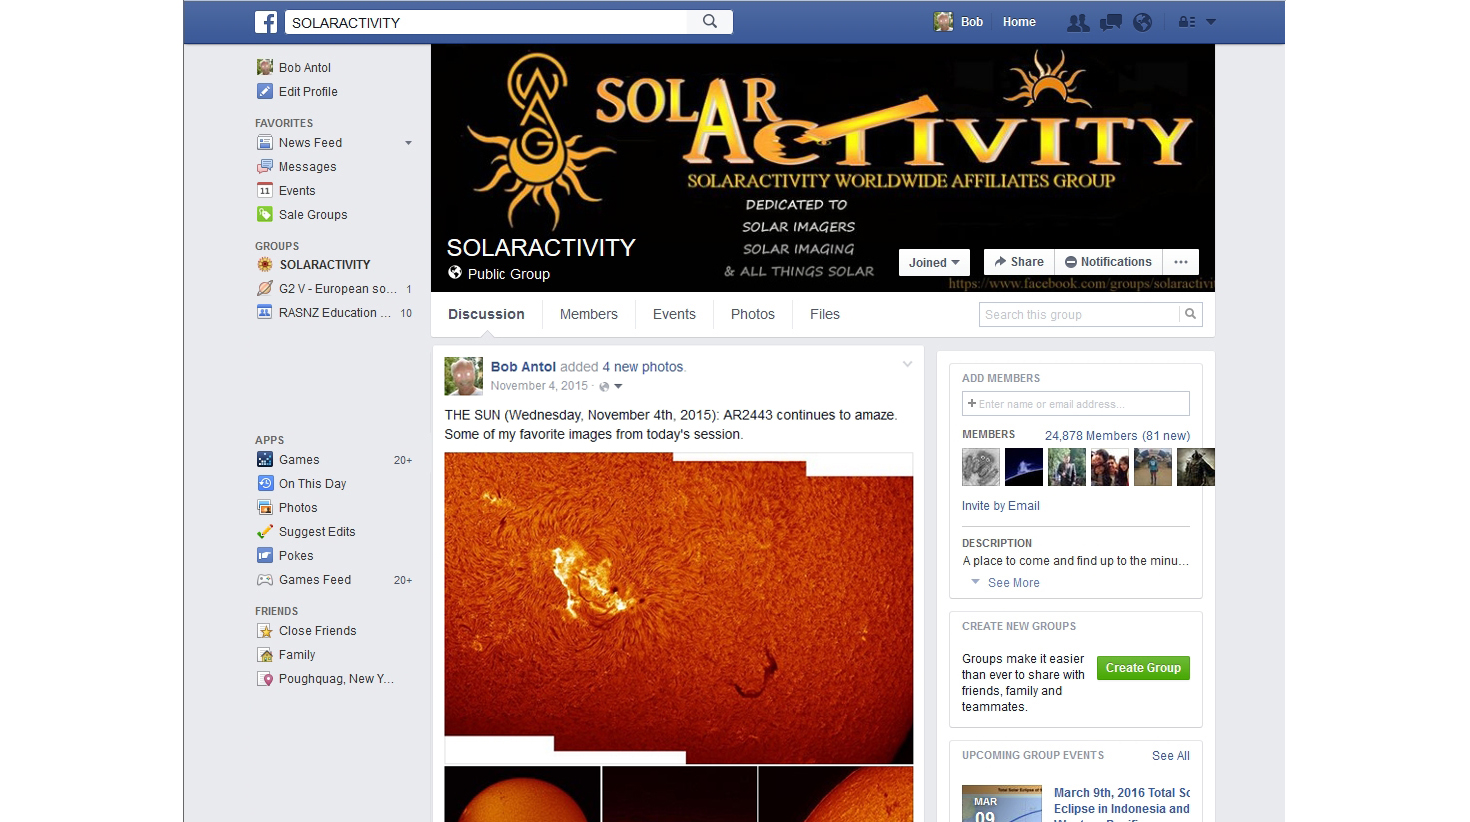This screenshot has width=1470, height=822.
Task: Click the Bob Antol author name on post
Action: click(523, 367)
